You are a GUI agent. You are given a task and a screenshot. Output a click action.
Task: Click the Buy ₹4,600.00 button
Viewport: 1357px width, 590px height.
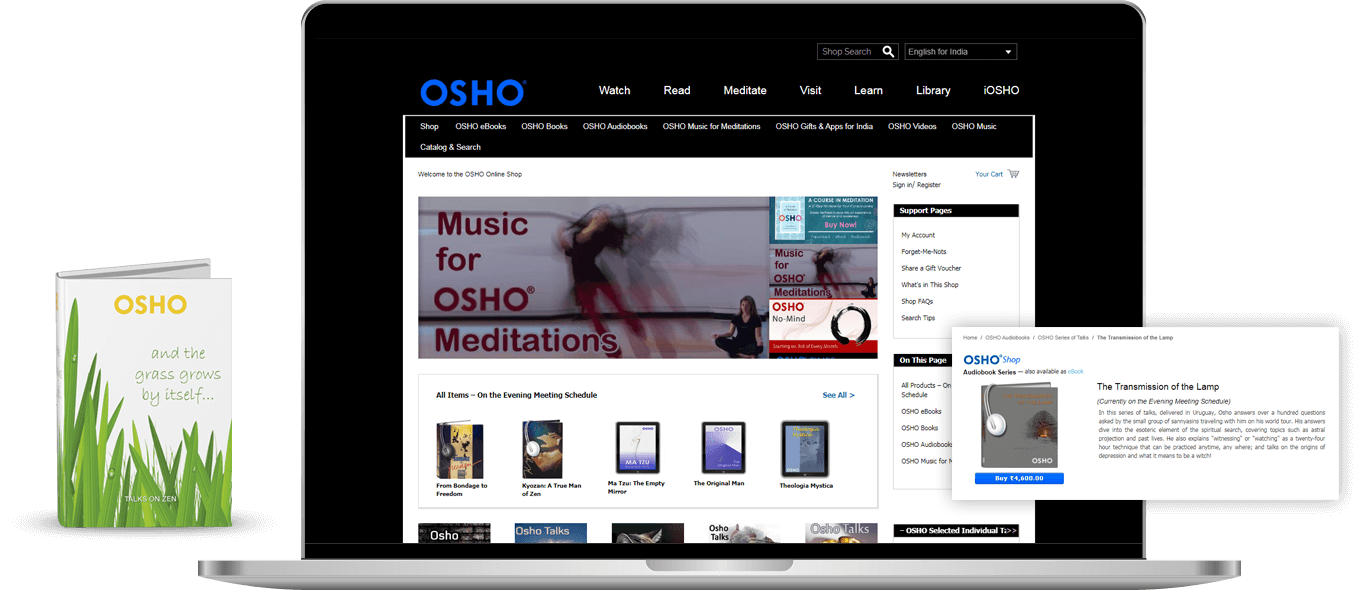tap(1019, 478)
